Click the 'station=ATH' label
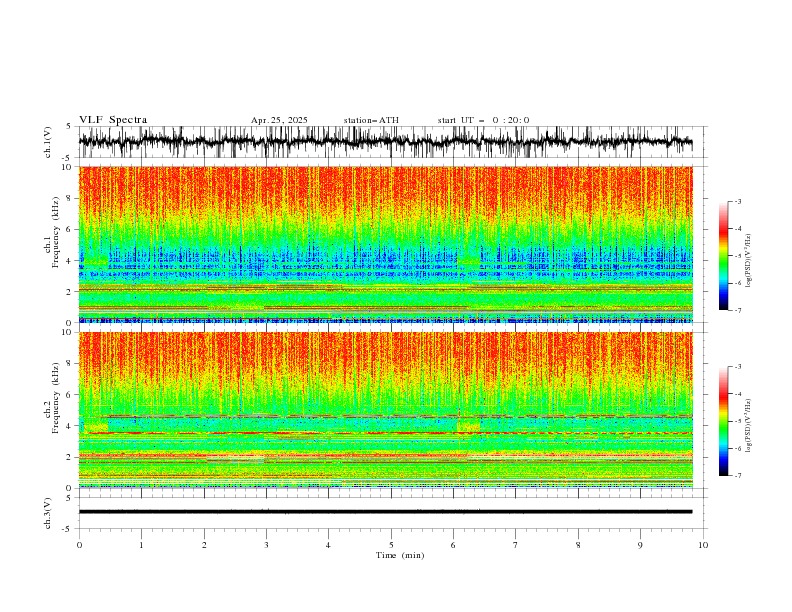The width and height of the screenshot is (792, 612). click(x=371, y=120)
